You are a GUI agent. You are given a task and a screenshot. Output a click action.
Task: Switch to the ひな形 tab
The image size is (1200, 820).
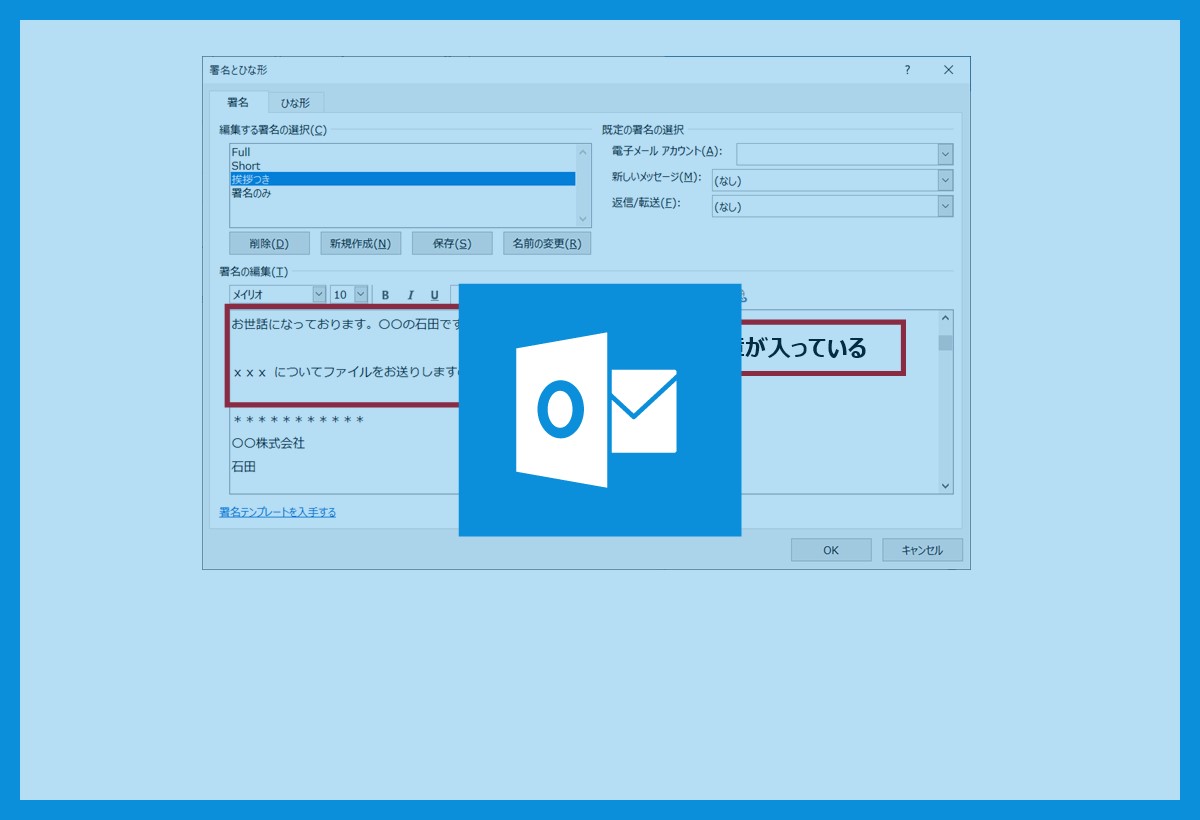tap(295, 103)
